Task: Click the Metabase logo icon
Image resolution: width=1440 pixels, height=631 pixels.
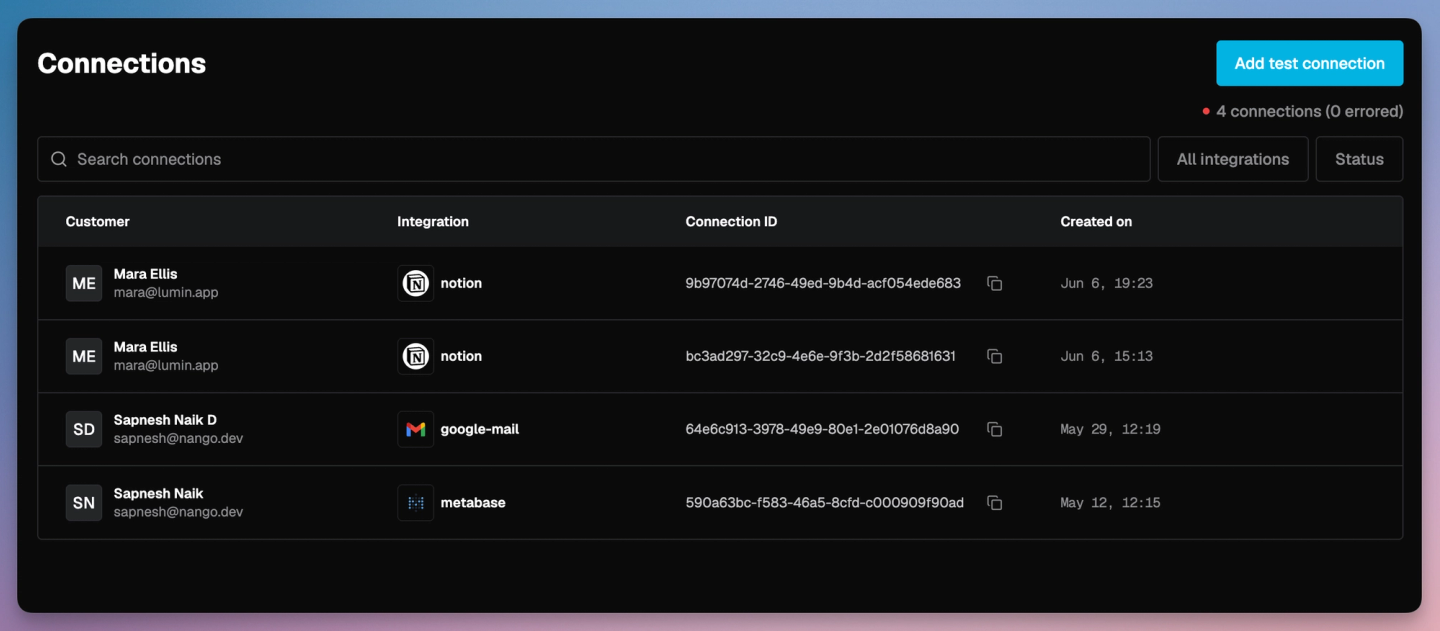Action: click(x=416, y=502)
